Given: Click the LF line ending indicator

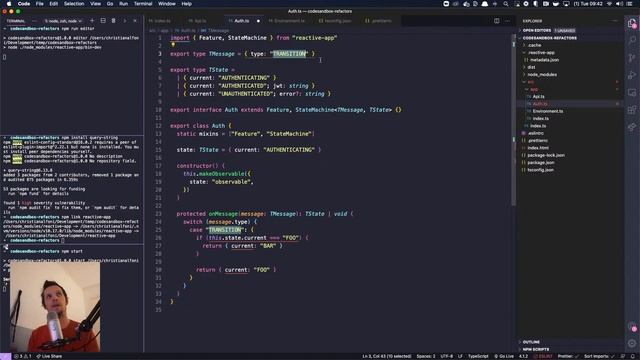Looking at the screenshot, I should click(x=460, y=356).
